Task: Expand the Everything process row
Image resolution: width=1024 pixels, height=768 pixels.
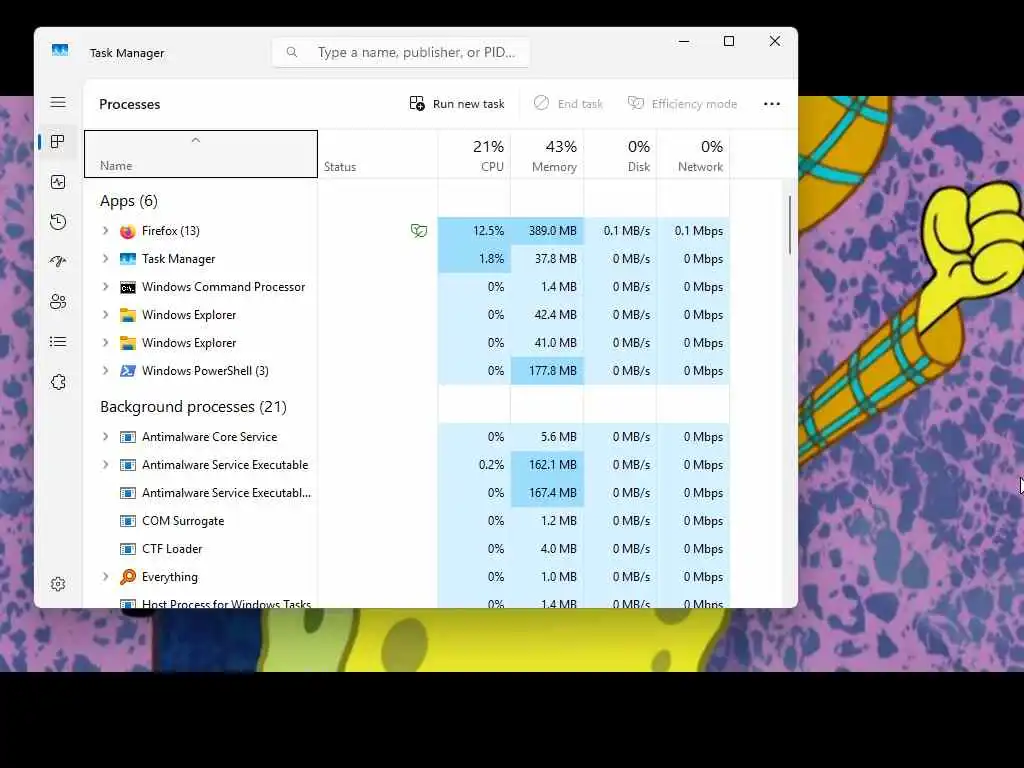Action: coord(105,577)
